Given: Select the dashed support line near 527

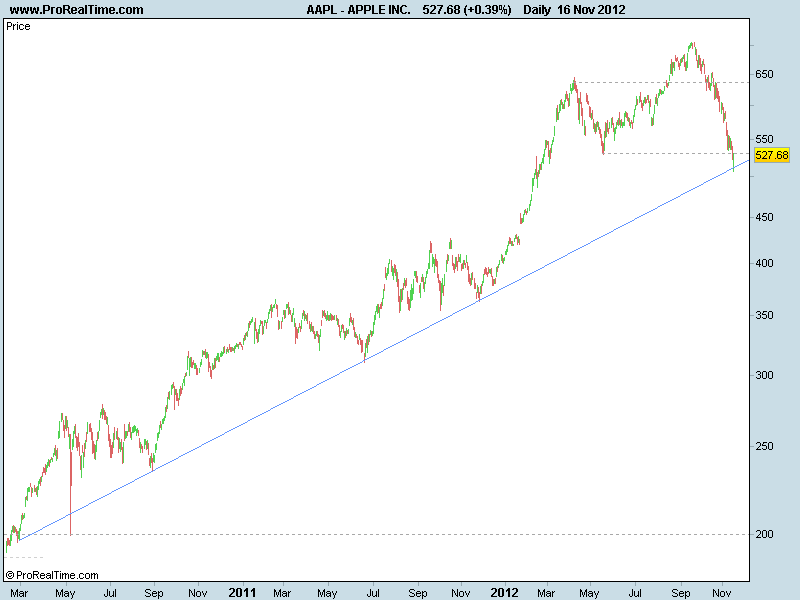Looking at the screenshot, I should point(676,153).
